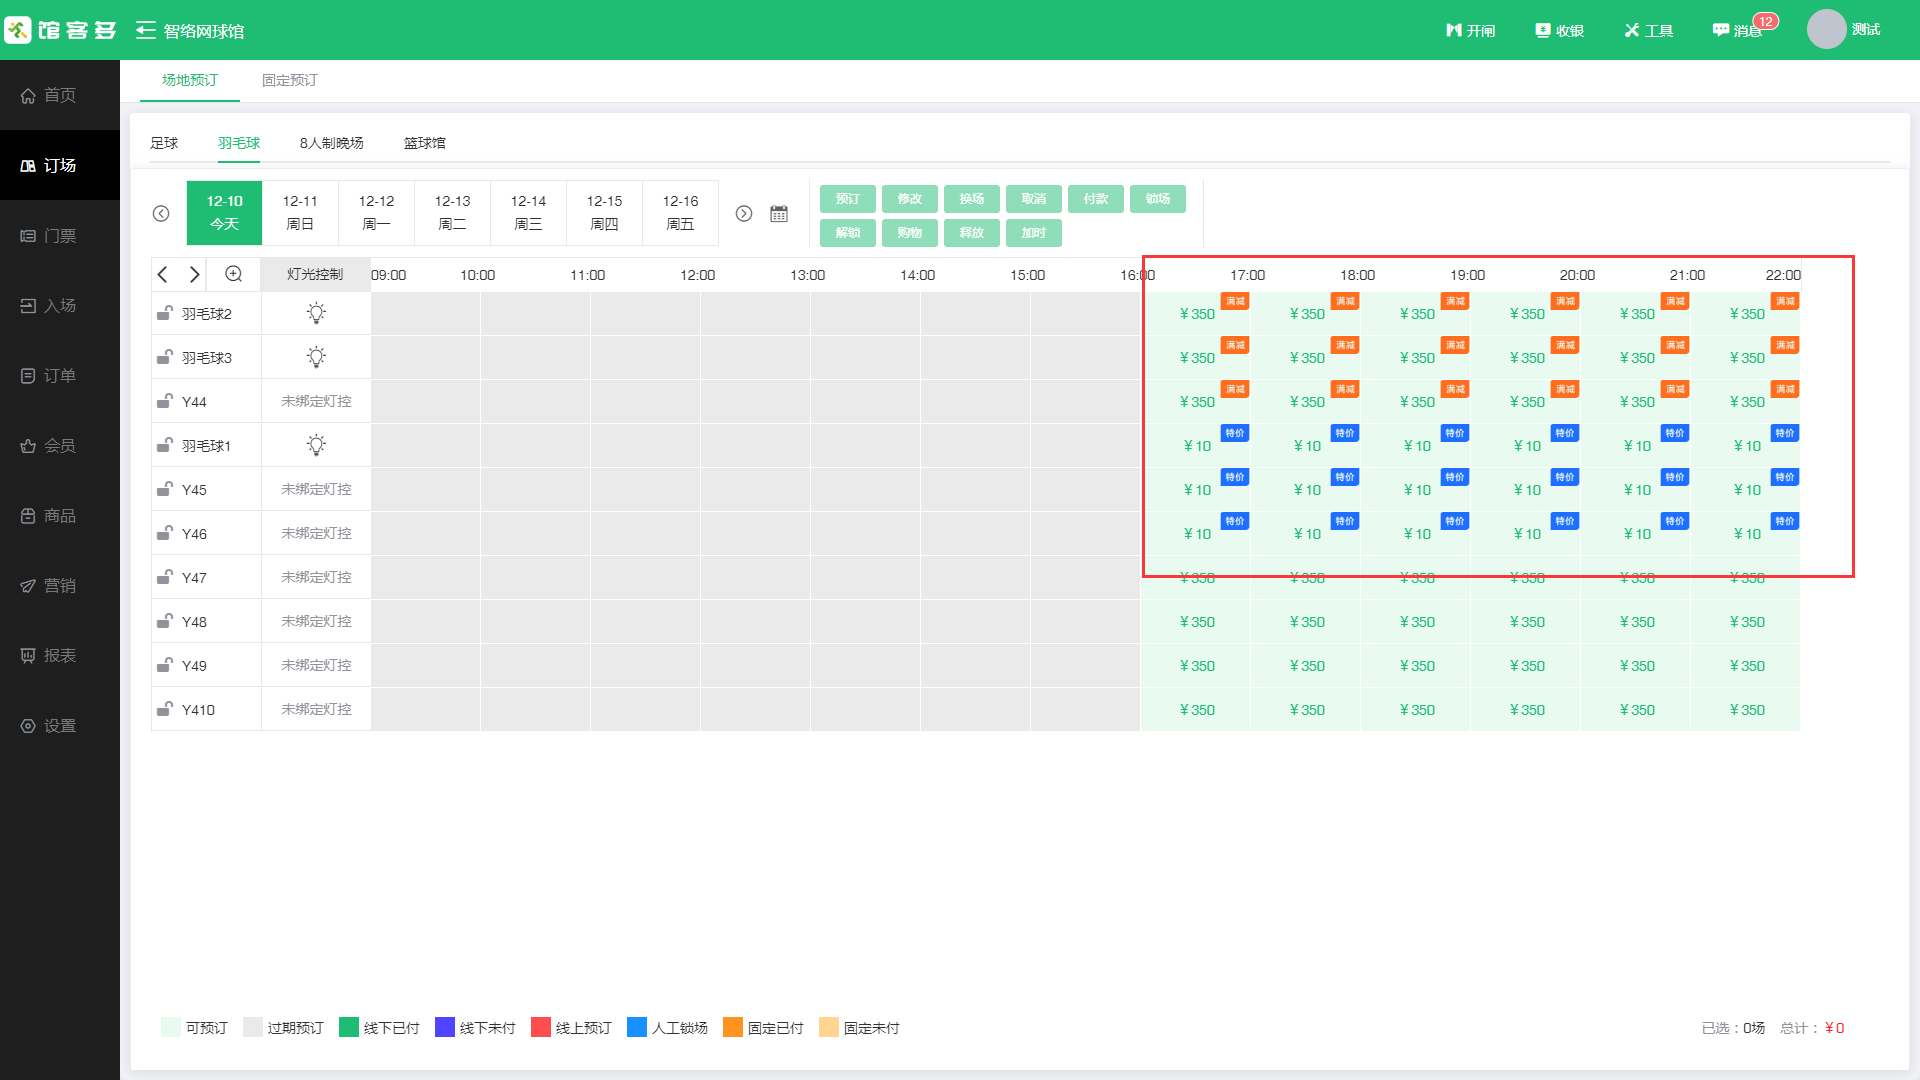Viewport: 1920px width, 1080px height.
Task: Select the 篮球馆 venue tab
Action: click(424, 143)
